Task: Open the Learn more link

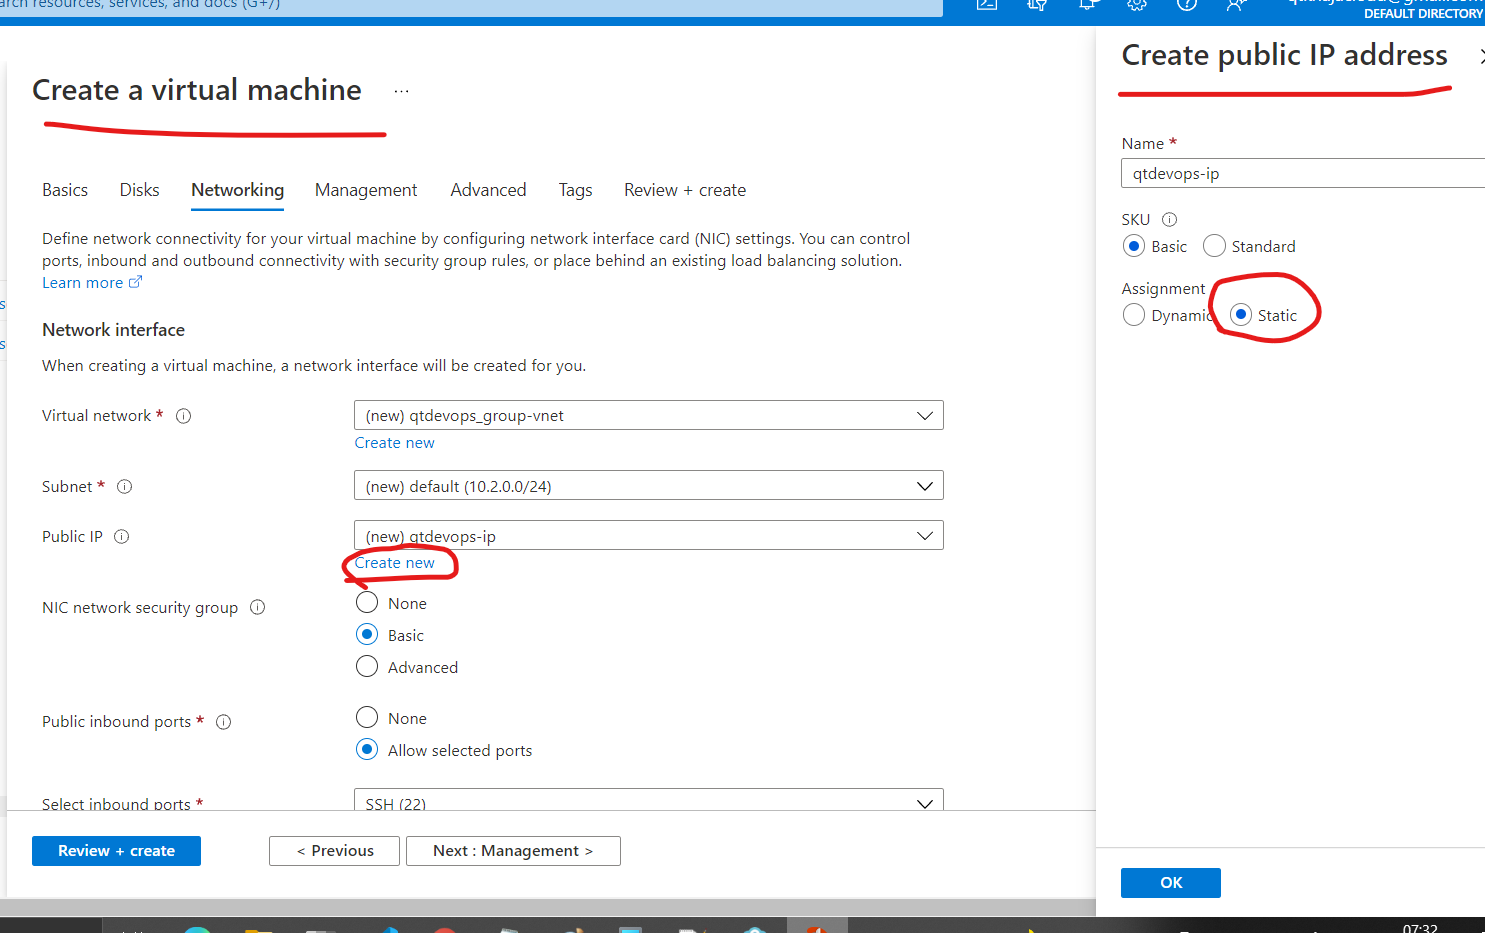Action: pyautogui.click(x=92, y=283)
